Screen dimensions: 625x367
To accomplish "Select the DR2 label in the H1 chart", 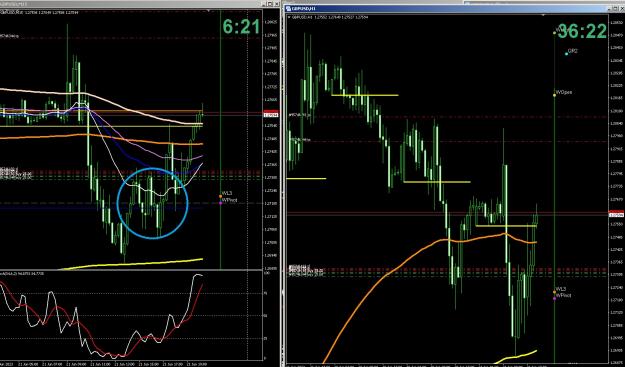I will 572,51.
